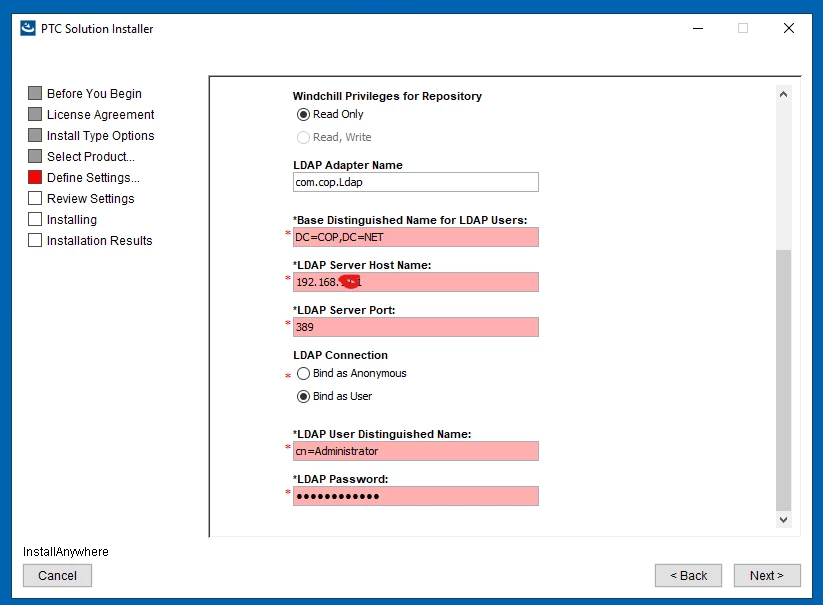Click the red Define Settings step box
This screenshot has height=605, width=823.
pyautogui.click(x=35, y=177)
